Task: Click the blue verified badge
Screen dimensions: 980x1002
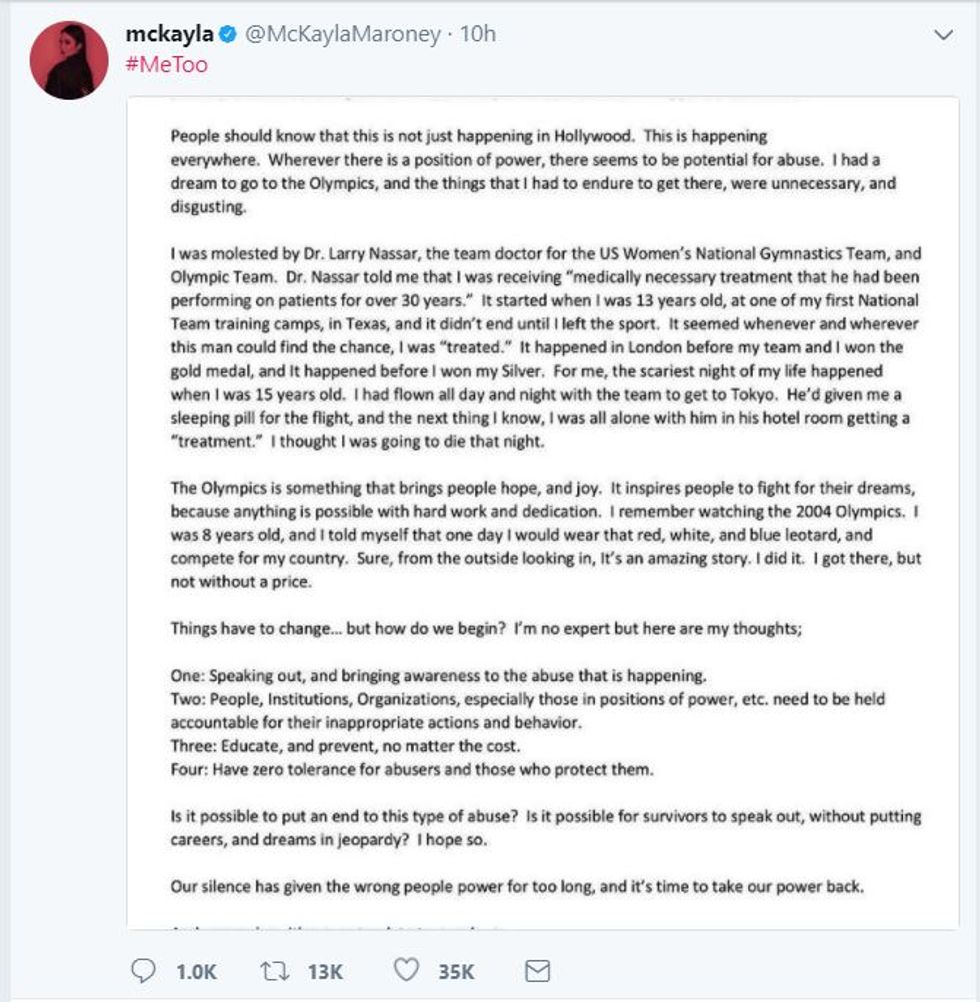Action: pyautogui.click(x=228, y=35)
